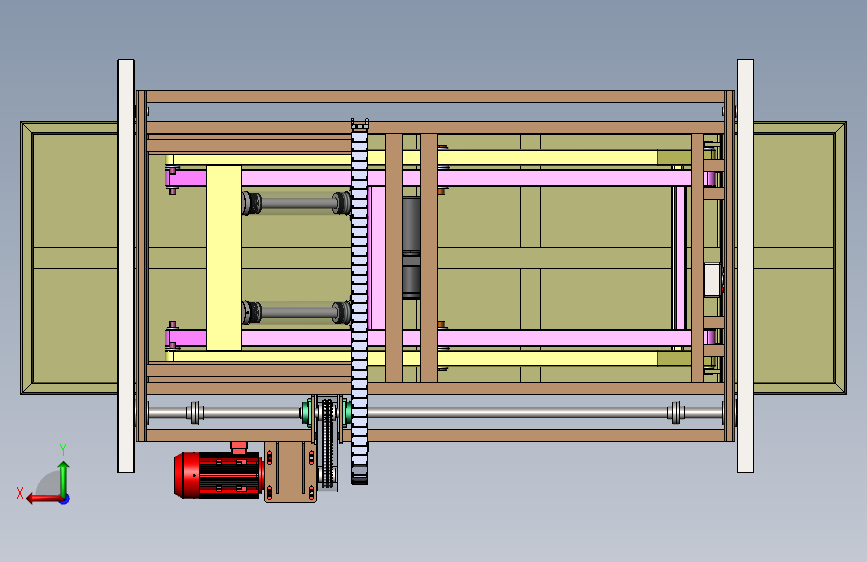This screenshot has height=562, width=867.
Task: Select the vertical cable drag chain
Action: (359, 301)
